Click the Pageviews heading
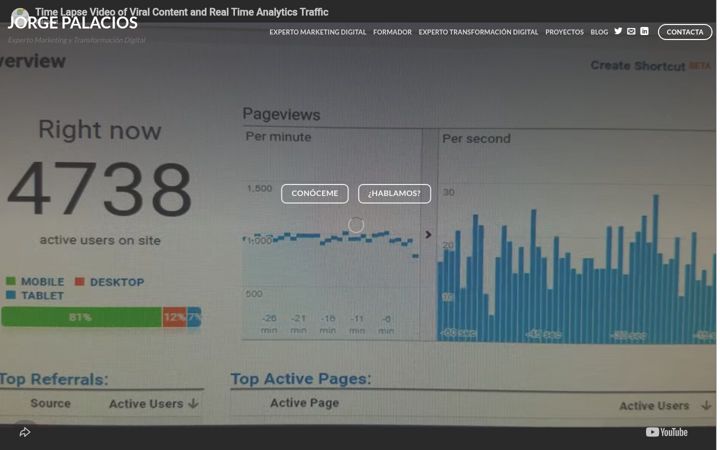The height and width of the screenshot is (450, 720). click(x=281, y=114)
